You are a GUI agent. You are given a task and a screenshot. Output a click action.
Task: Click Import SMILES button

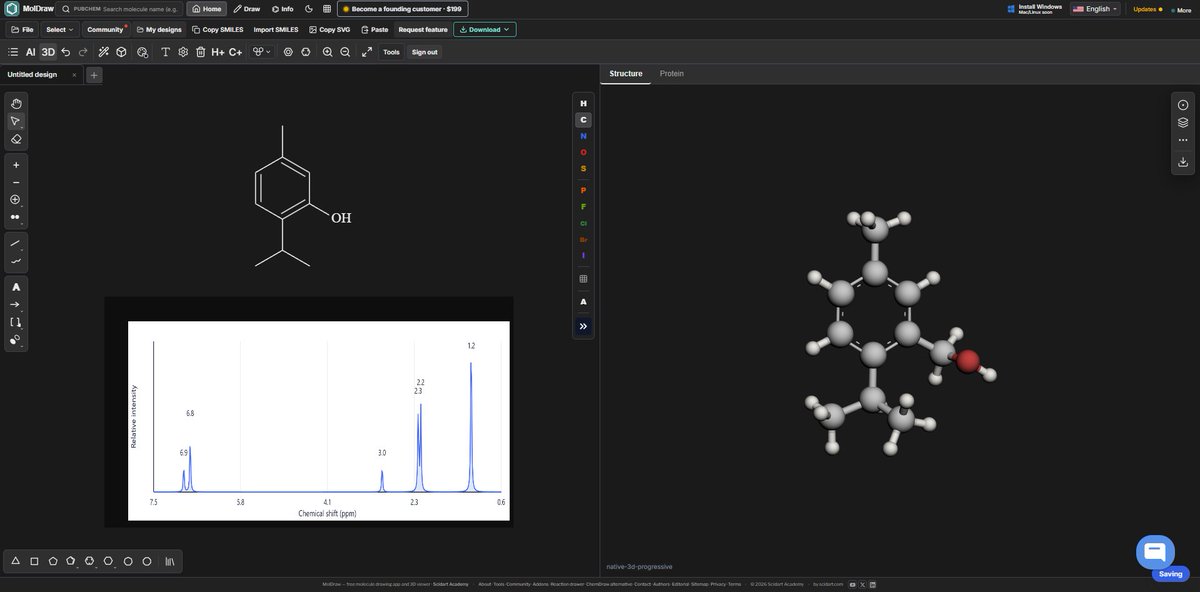point(276,30)
